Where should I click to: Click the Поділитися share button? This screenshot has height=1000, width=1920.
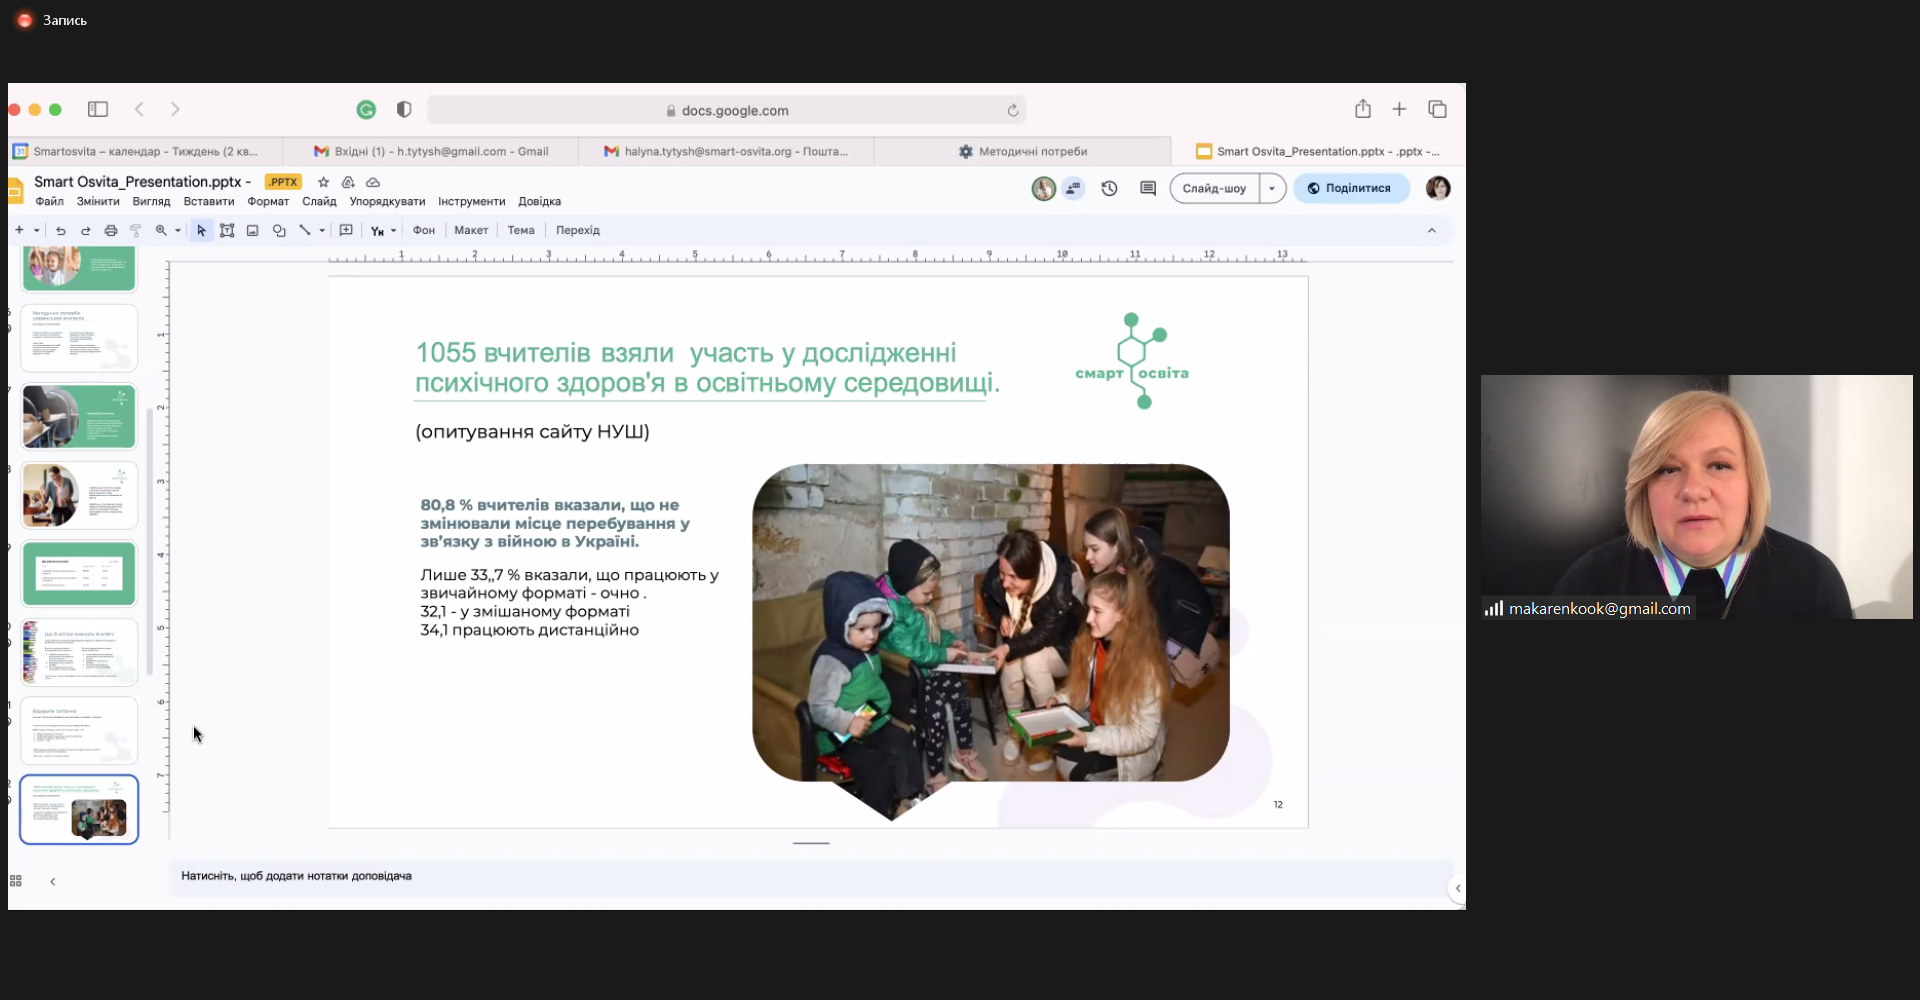point(1350,188)
